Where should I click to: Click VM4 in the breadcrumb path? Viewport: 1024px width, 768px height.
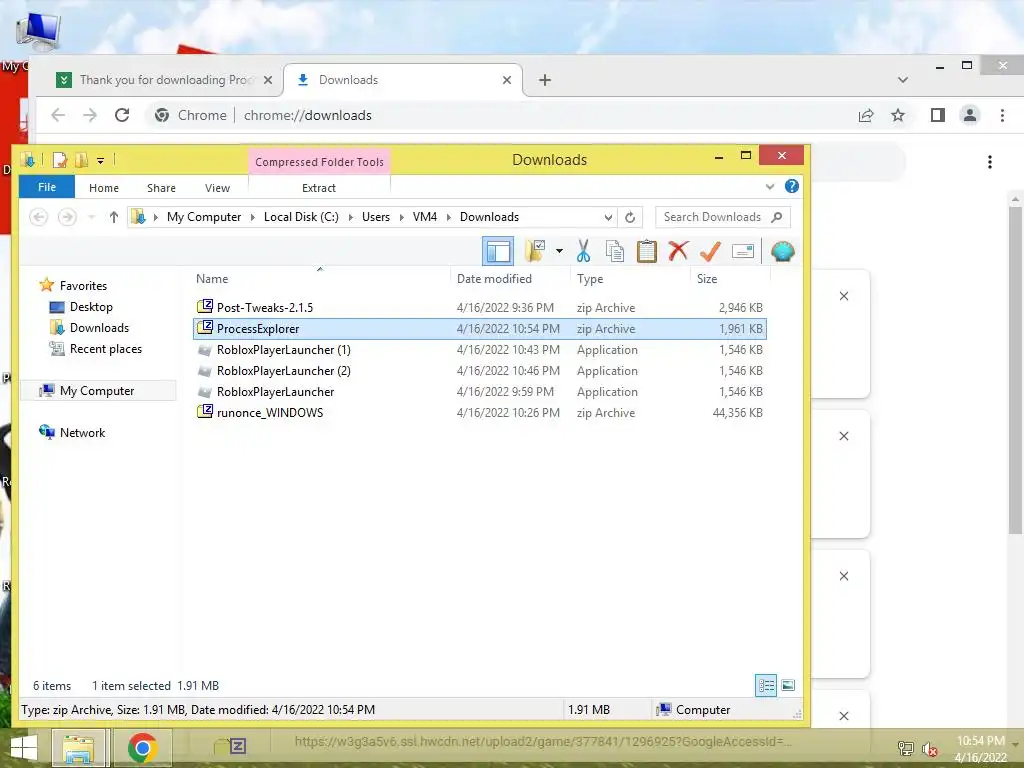click(x=424, y=217)
